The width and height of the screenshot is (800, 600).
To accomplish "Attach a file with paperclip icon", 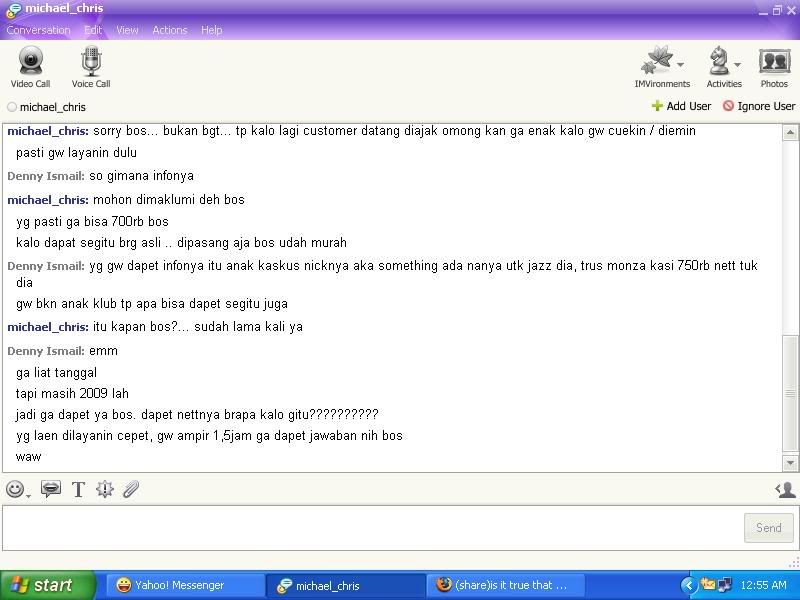I will 131,489.
